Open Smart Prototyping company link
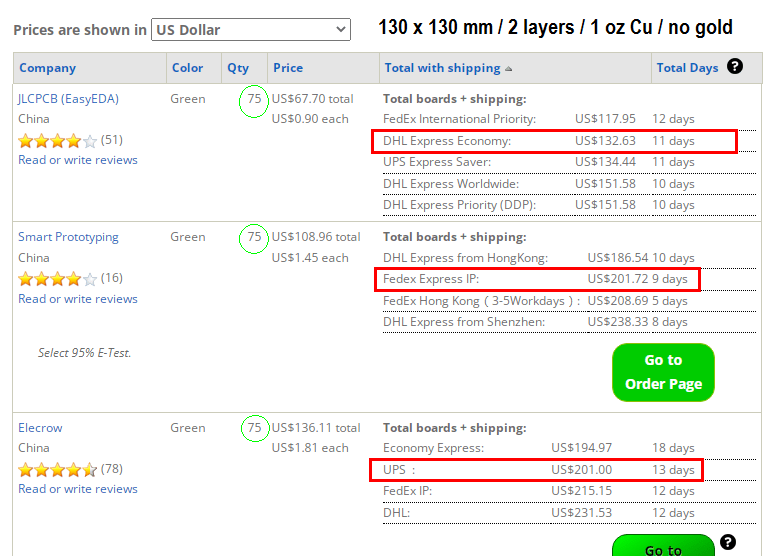 [x=68, y=237]
